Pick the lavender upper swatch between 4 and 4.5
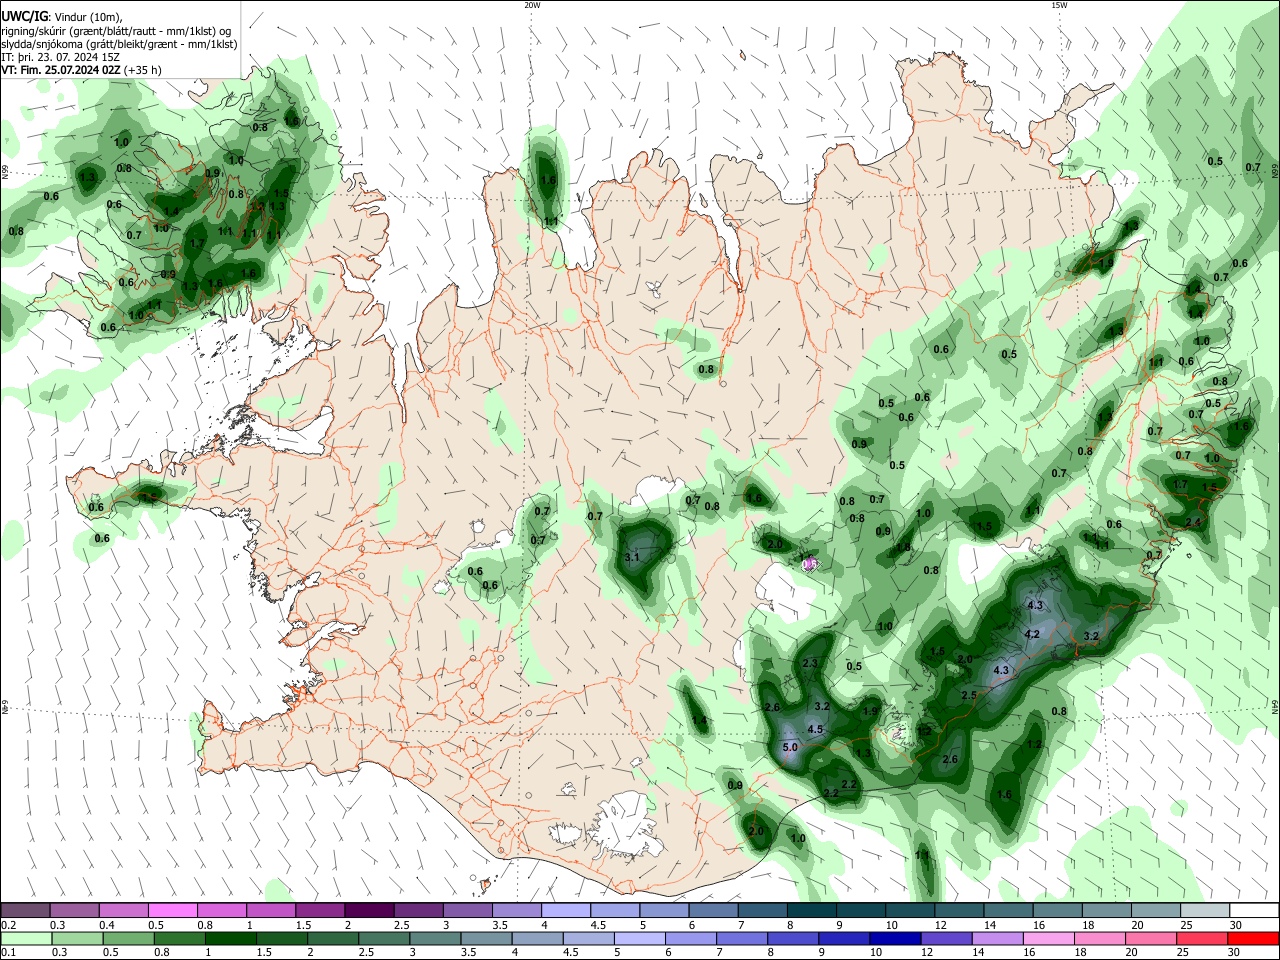 coord(565,910)
